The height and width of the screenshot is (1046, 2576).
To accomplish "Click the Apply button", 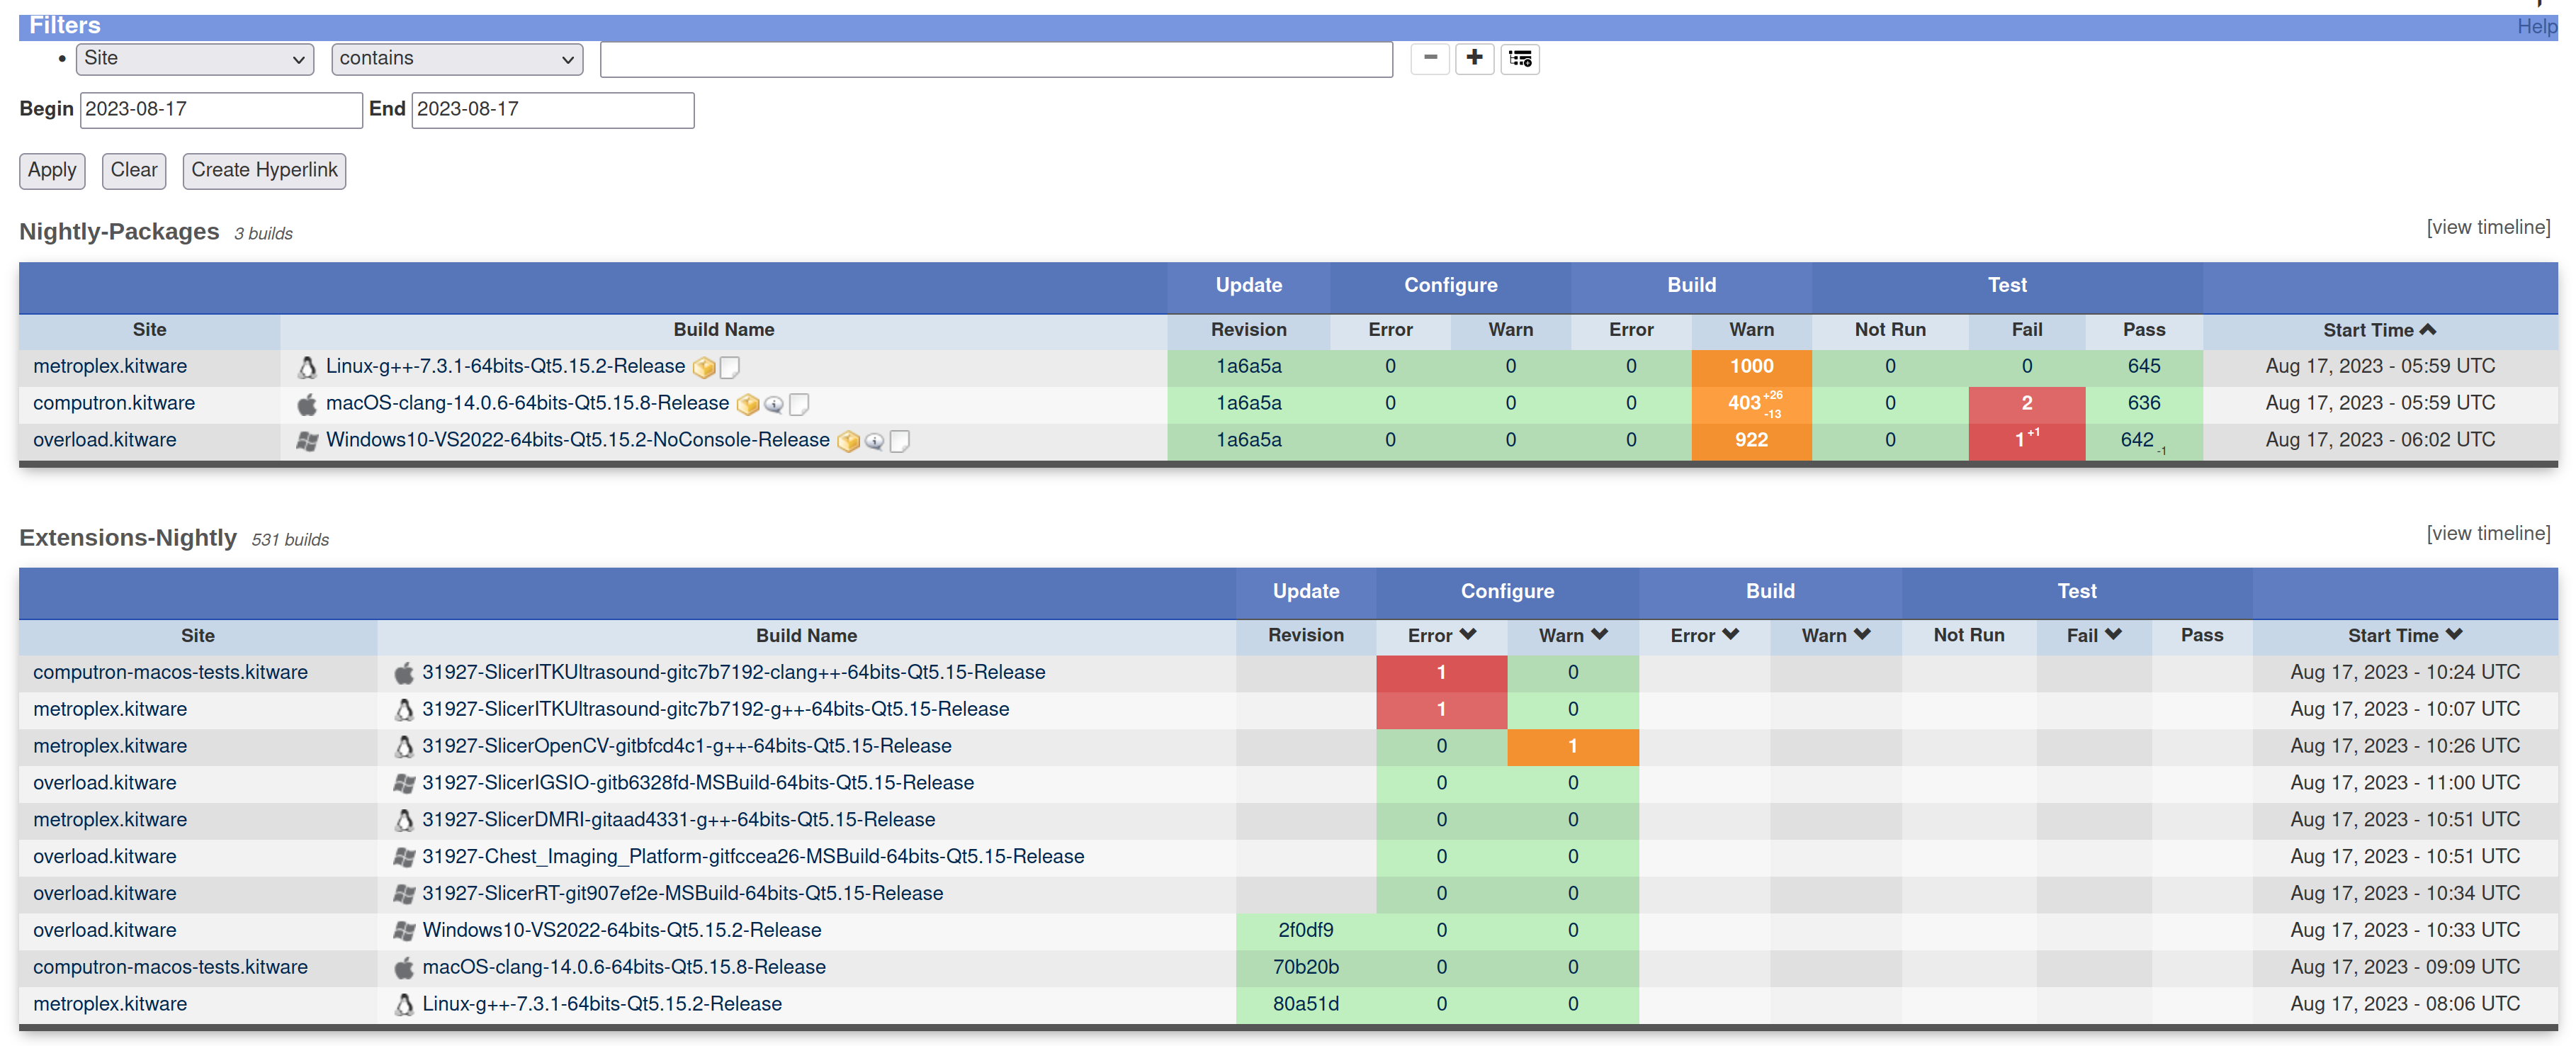I will tap(51, 170).
